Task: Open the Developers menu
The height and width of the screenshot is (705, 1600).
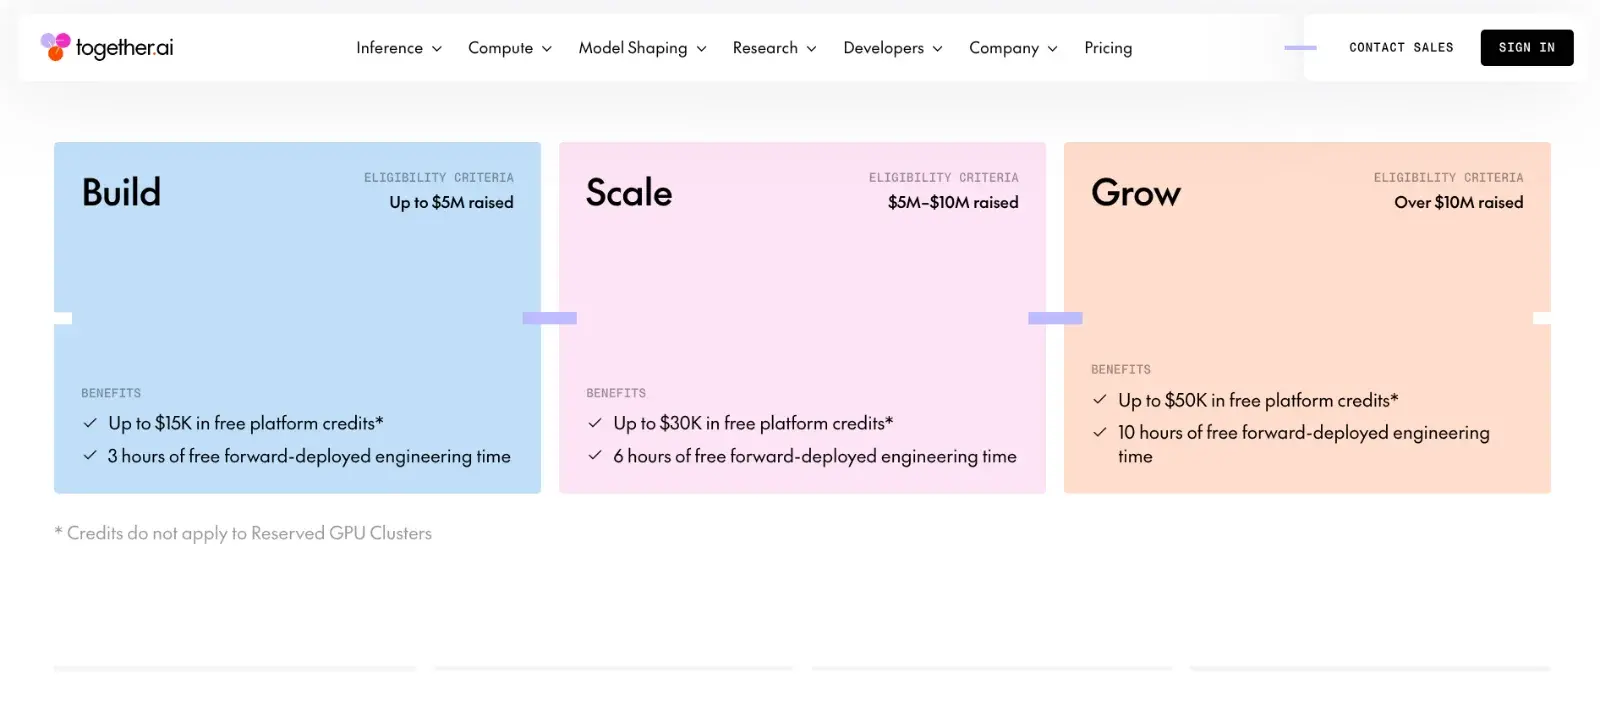Action: pyautogui.click(x=893, y=48)
